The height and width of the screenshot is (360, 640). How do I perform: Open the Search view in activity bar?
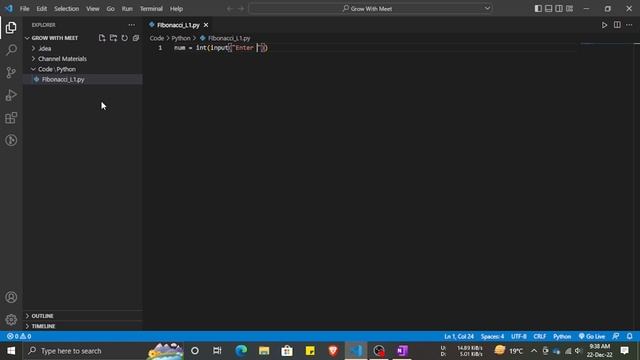click(x=11, y=50)
